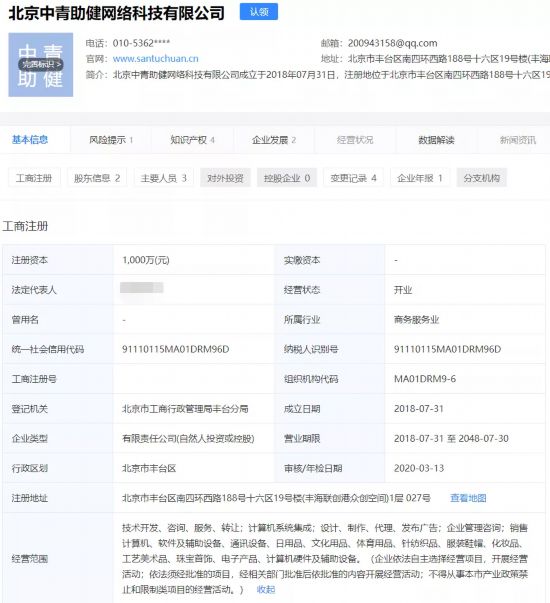Click the blurred legal representative name
Viewport: 550px width, 603px height.
coord(142,288)
